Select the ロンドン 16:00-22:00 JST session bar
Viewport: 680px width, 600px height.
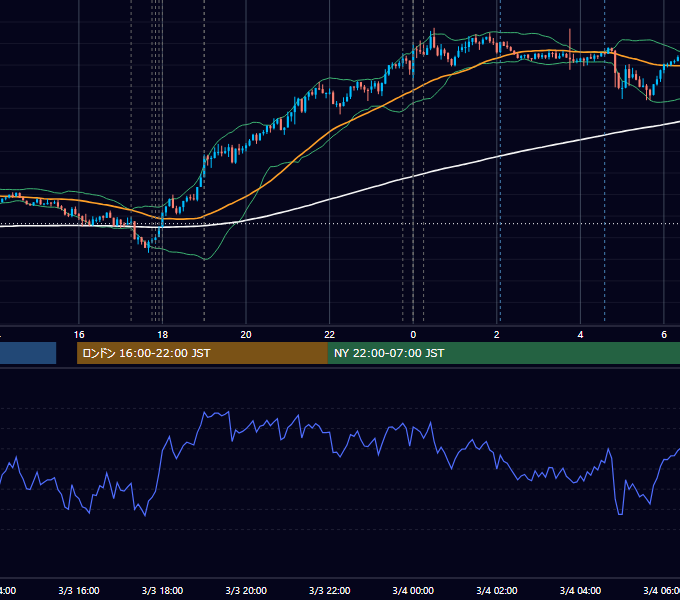[202, 353]
